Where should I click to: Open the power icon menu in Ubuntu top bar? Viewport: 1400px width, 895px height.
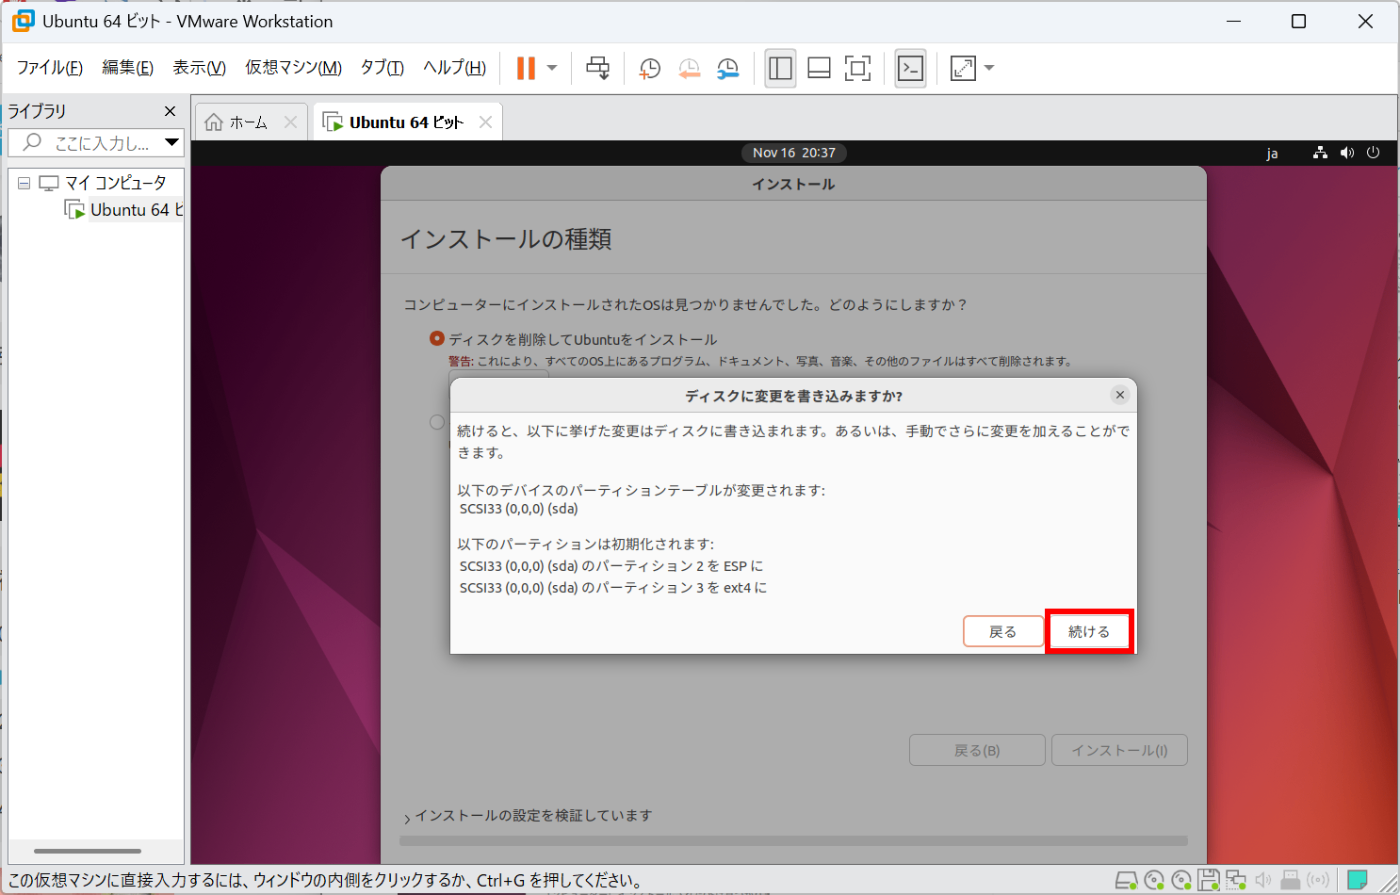point(1373,153)
